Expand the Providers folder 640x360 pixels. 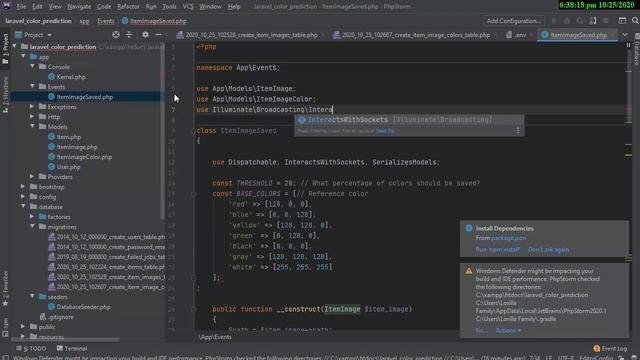(x=32, y=177)
